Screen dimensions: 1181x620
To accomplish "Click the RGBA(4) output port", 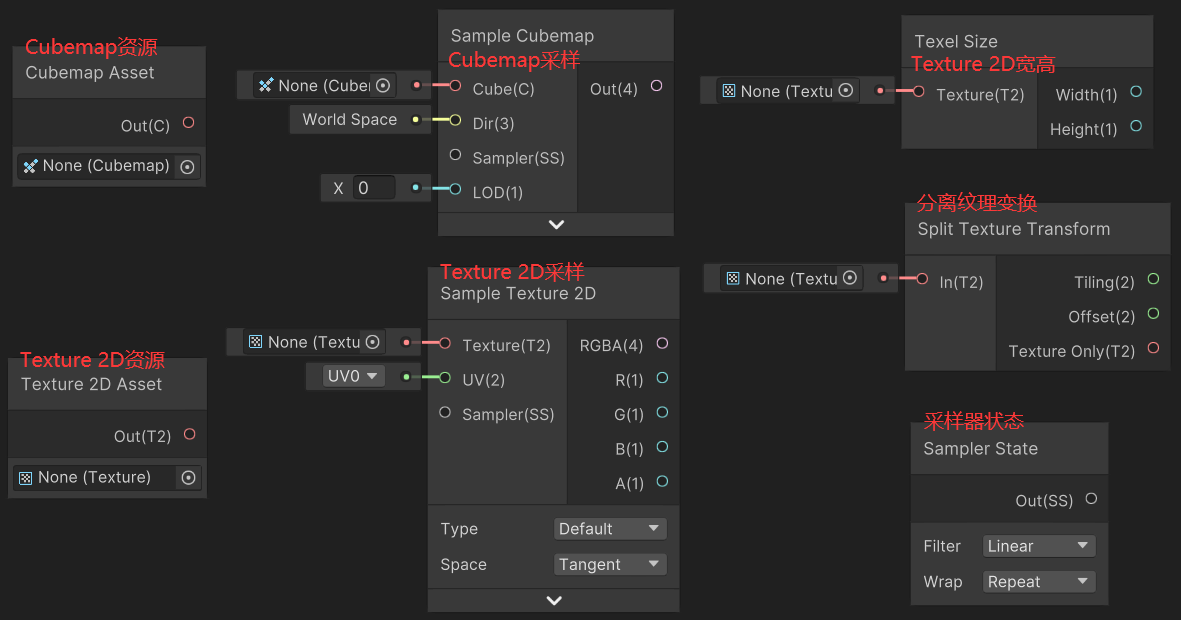I will [662, 344].
